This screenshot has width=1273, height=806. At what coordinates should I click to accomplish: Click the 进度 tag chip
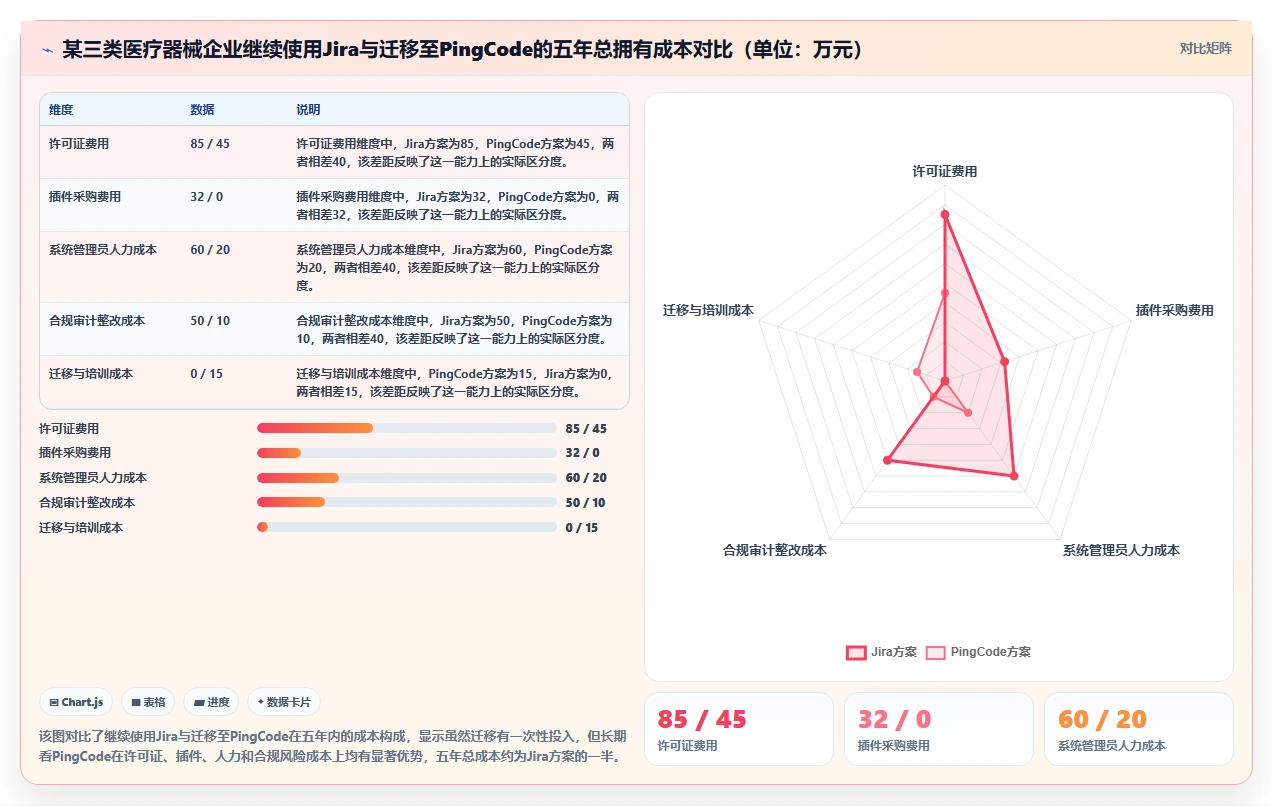coord(211,702)
